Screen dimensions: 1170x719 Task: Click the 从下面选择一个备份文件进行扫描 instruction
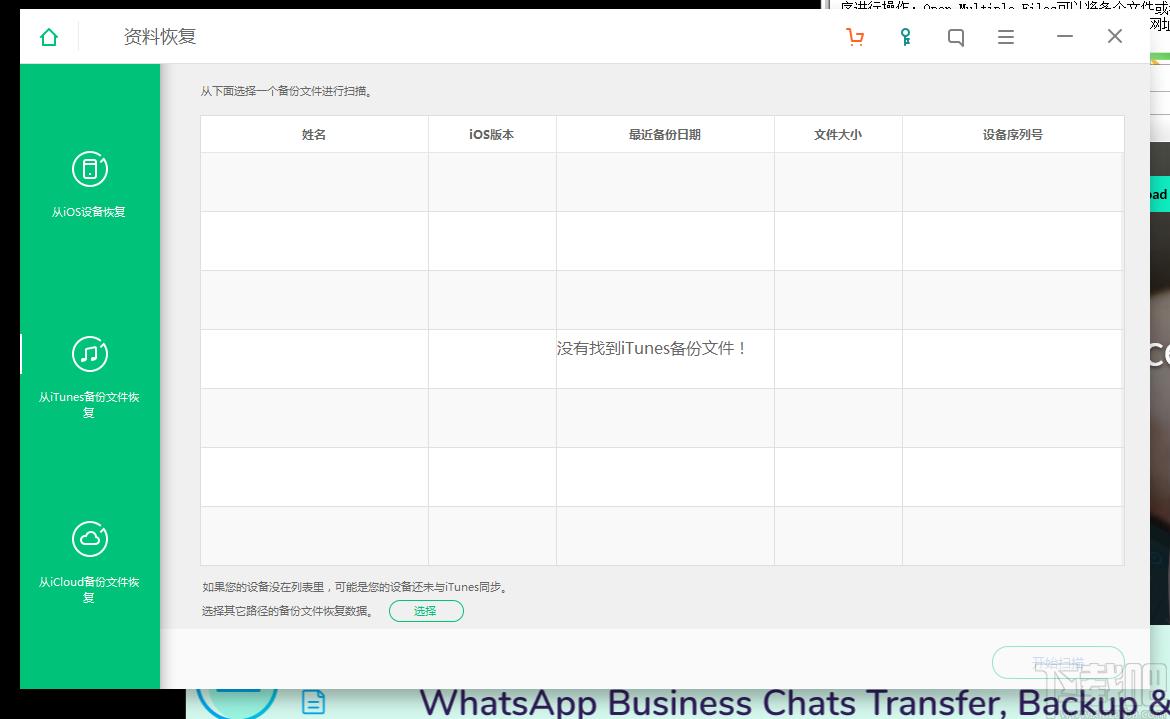(x=287, y=91)
